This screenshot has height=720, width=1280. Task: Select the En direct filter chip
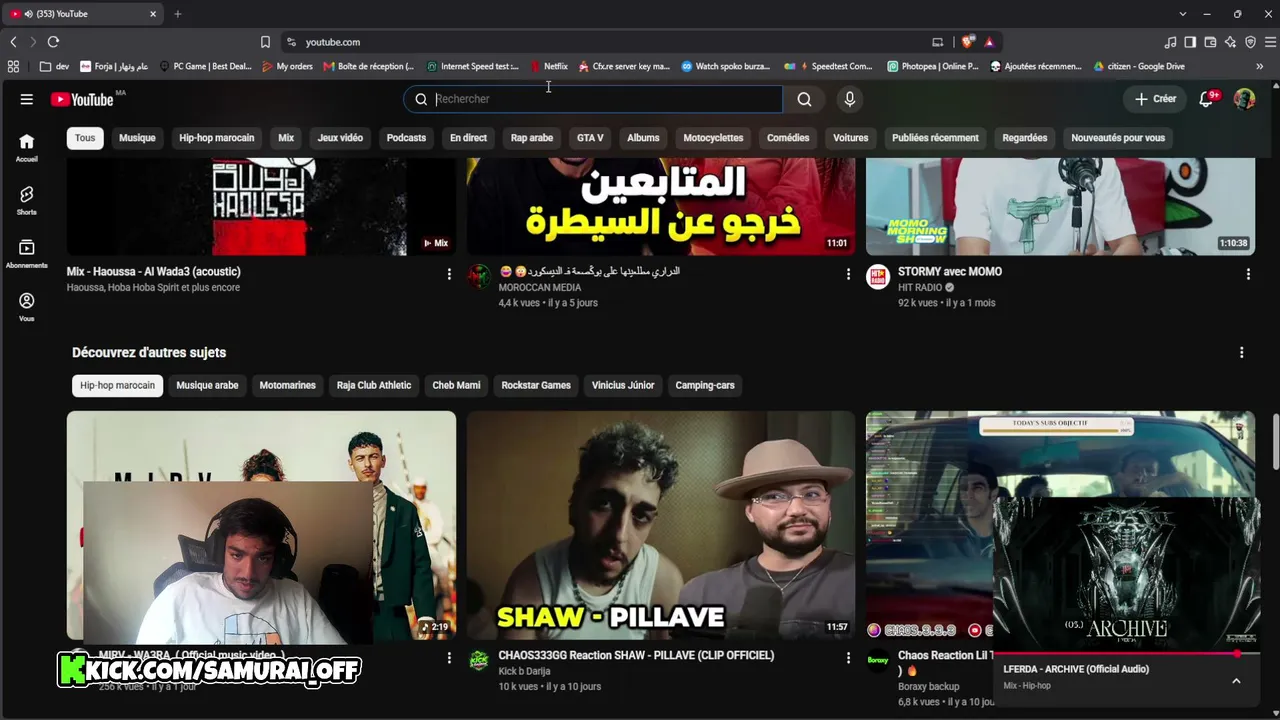click(x=468, y=138)
